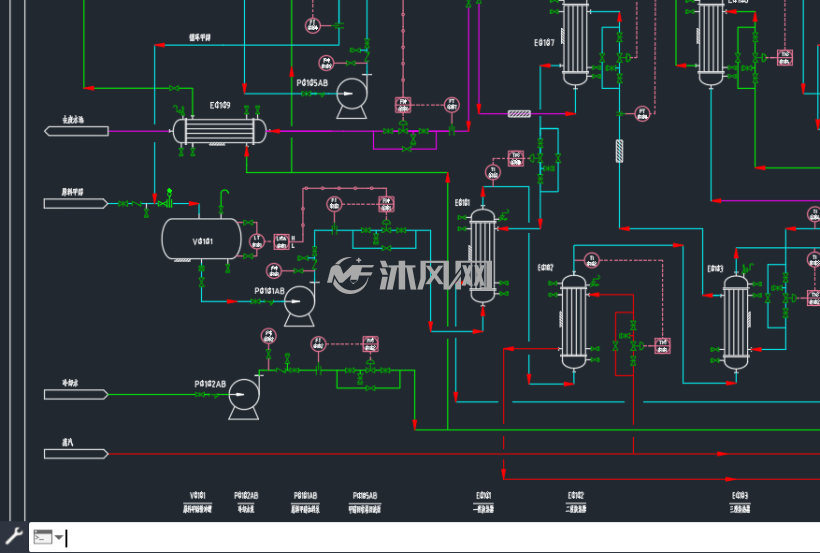Select the vertical hatched element on cyan line

619,151
